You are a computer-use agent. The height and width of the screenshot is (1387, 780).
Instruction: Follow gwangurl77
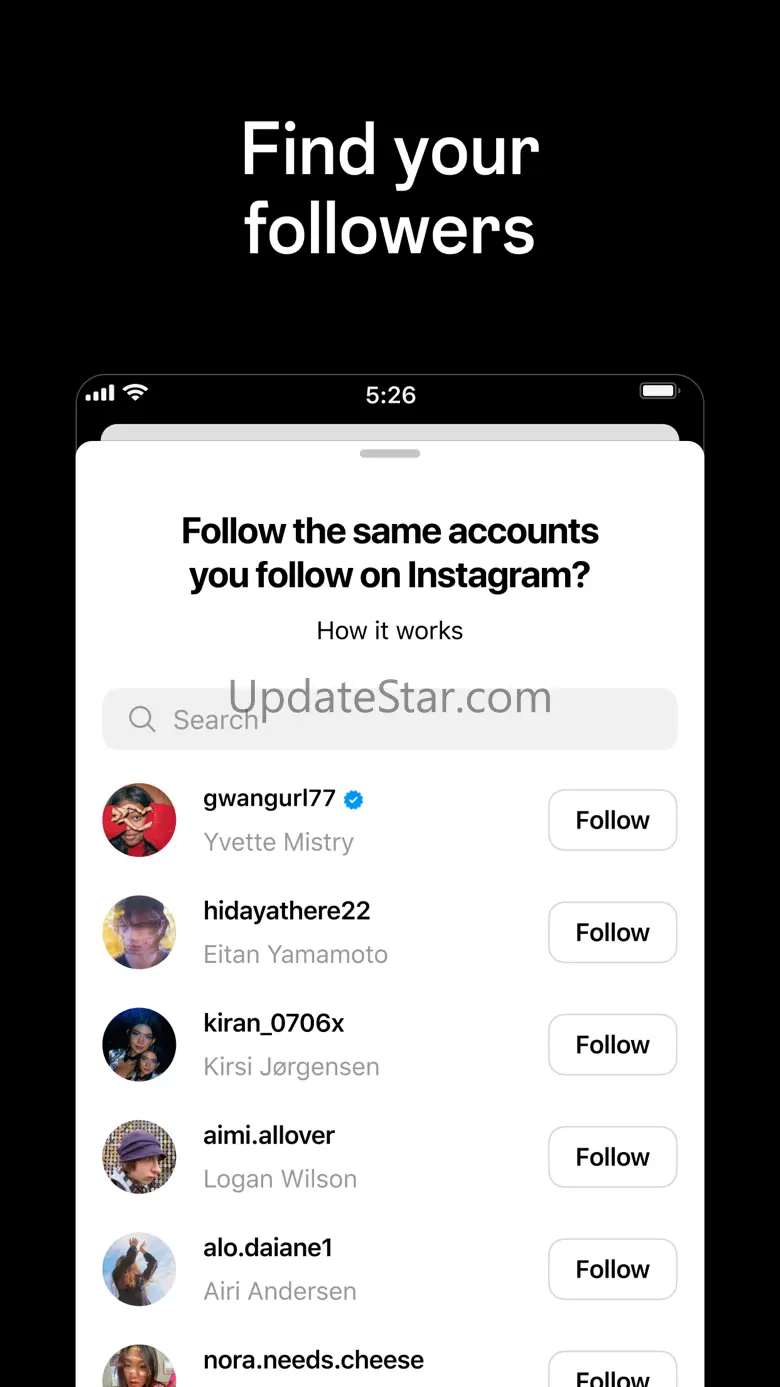612,820
